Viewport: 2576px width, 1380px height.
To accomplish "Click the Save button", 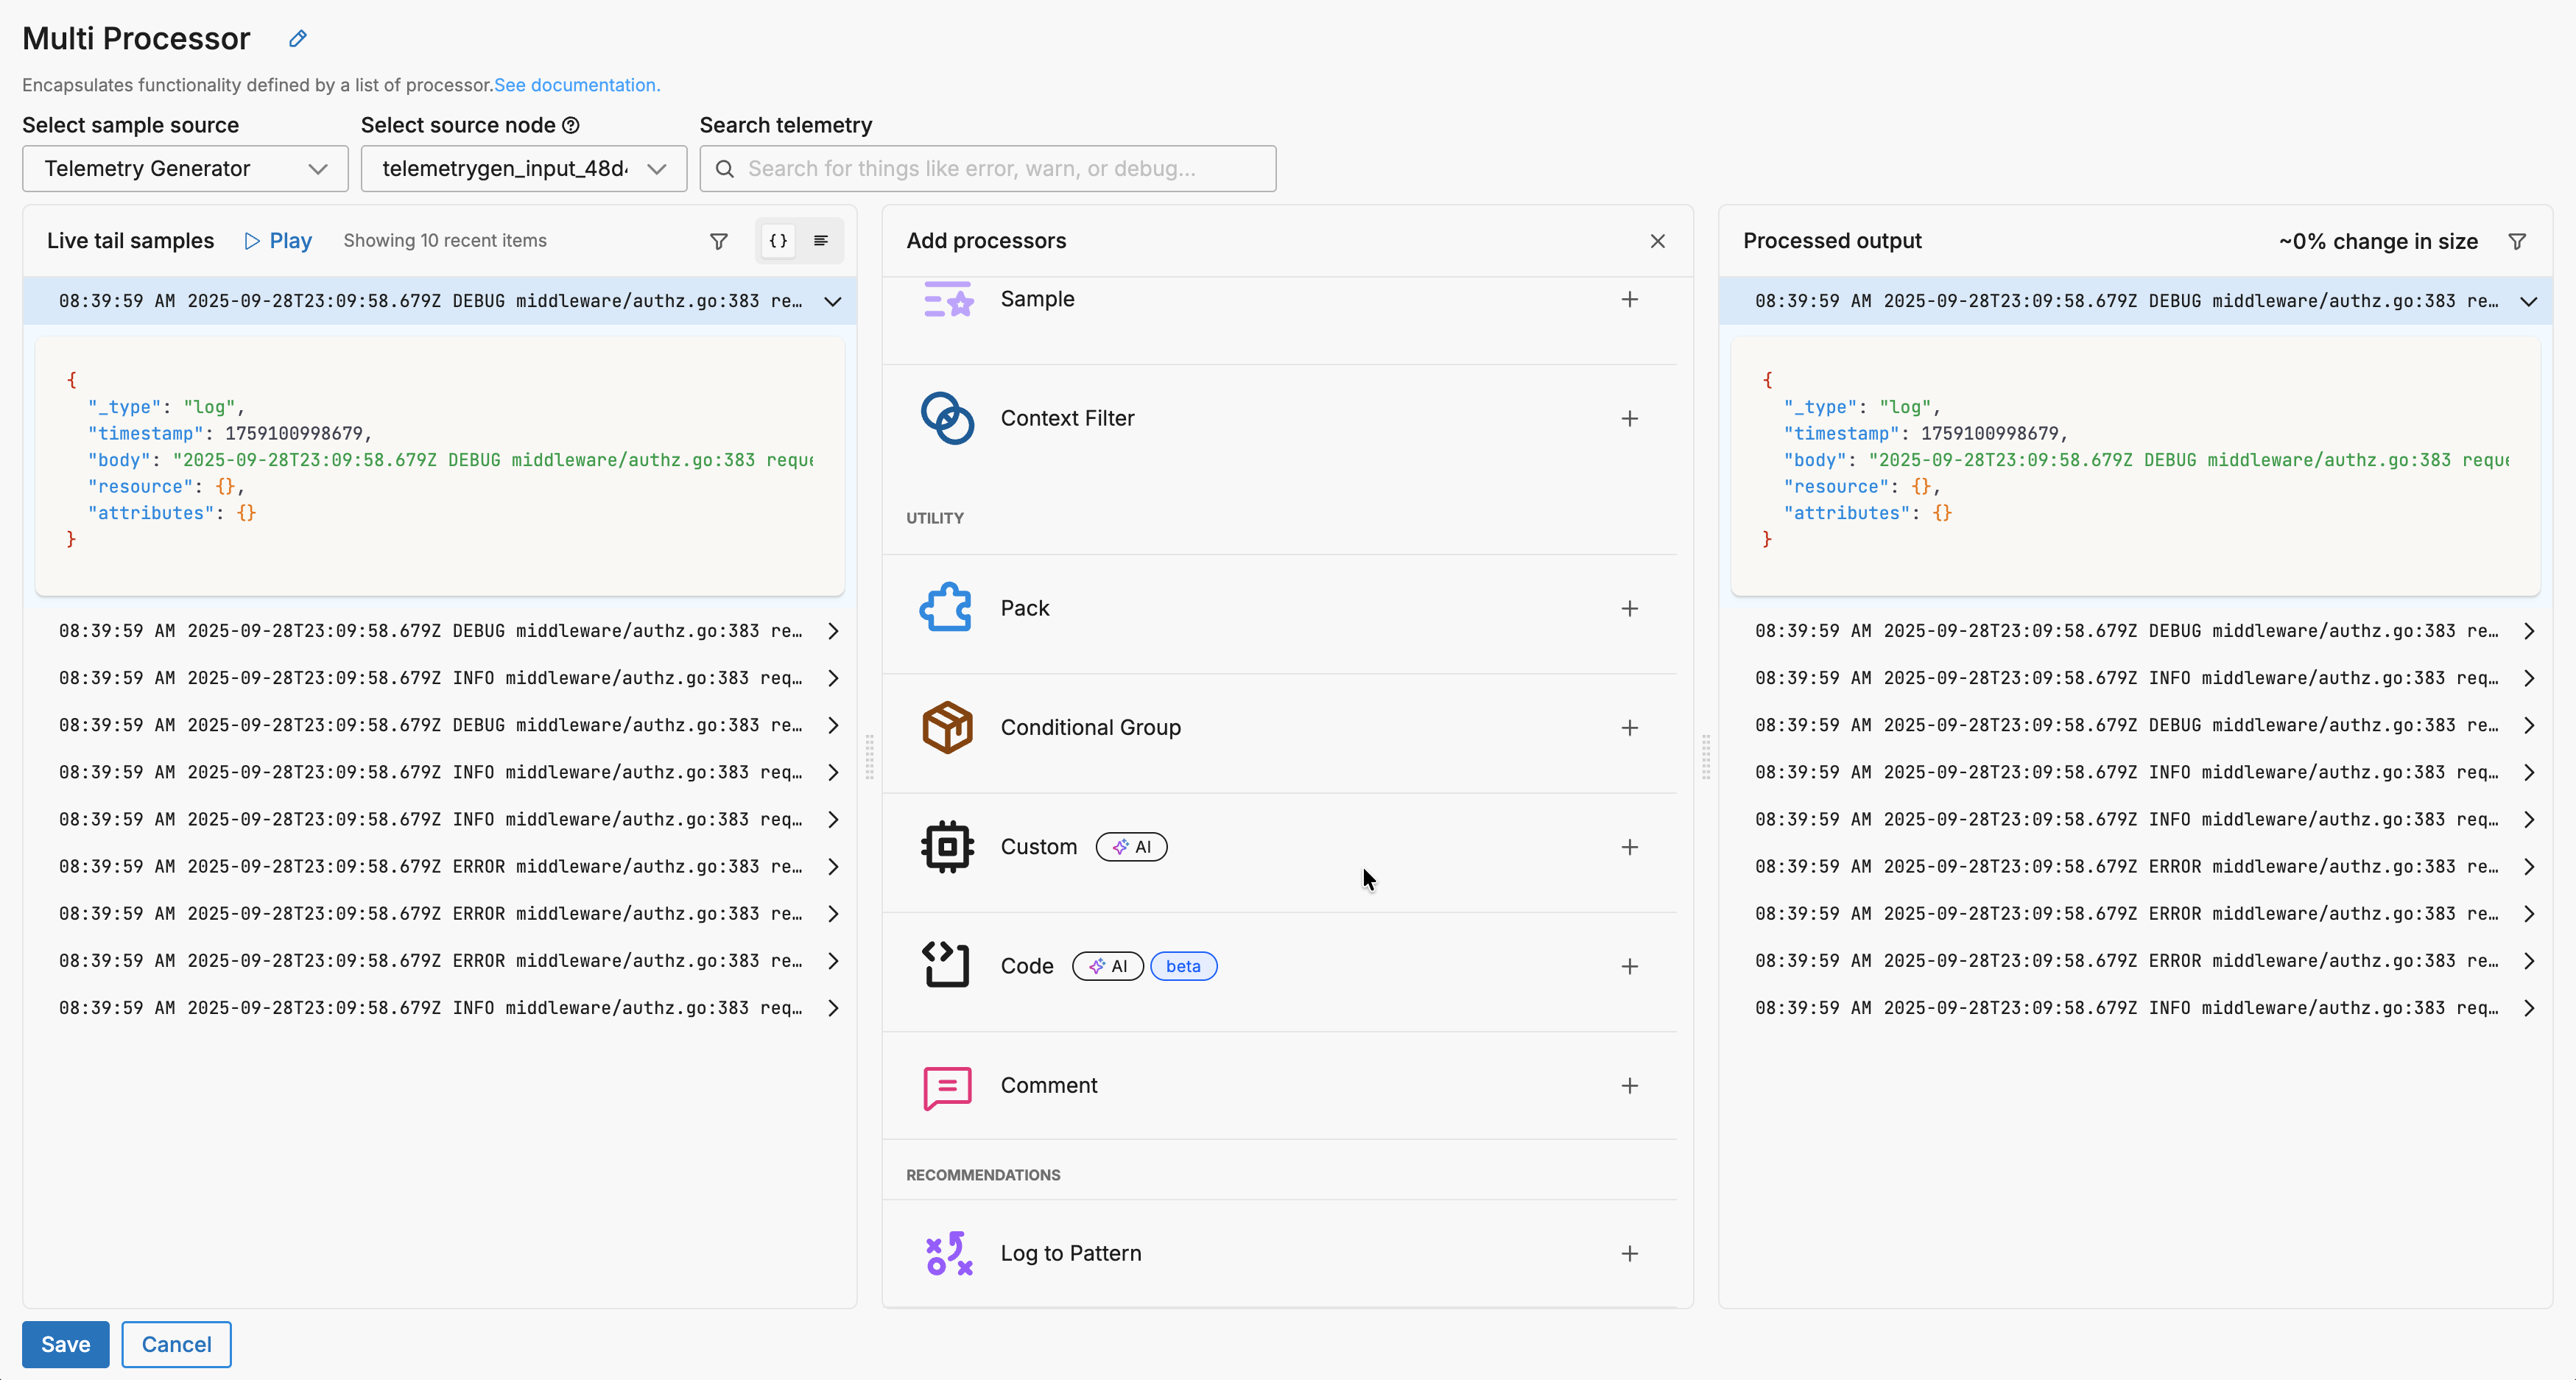I will [65, 1345].
